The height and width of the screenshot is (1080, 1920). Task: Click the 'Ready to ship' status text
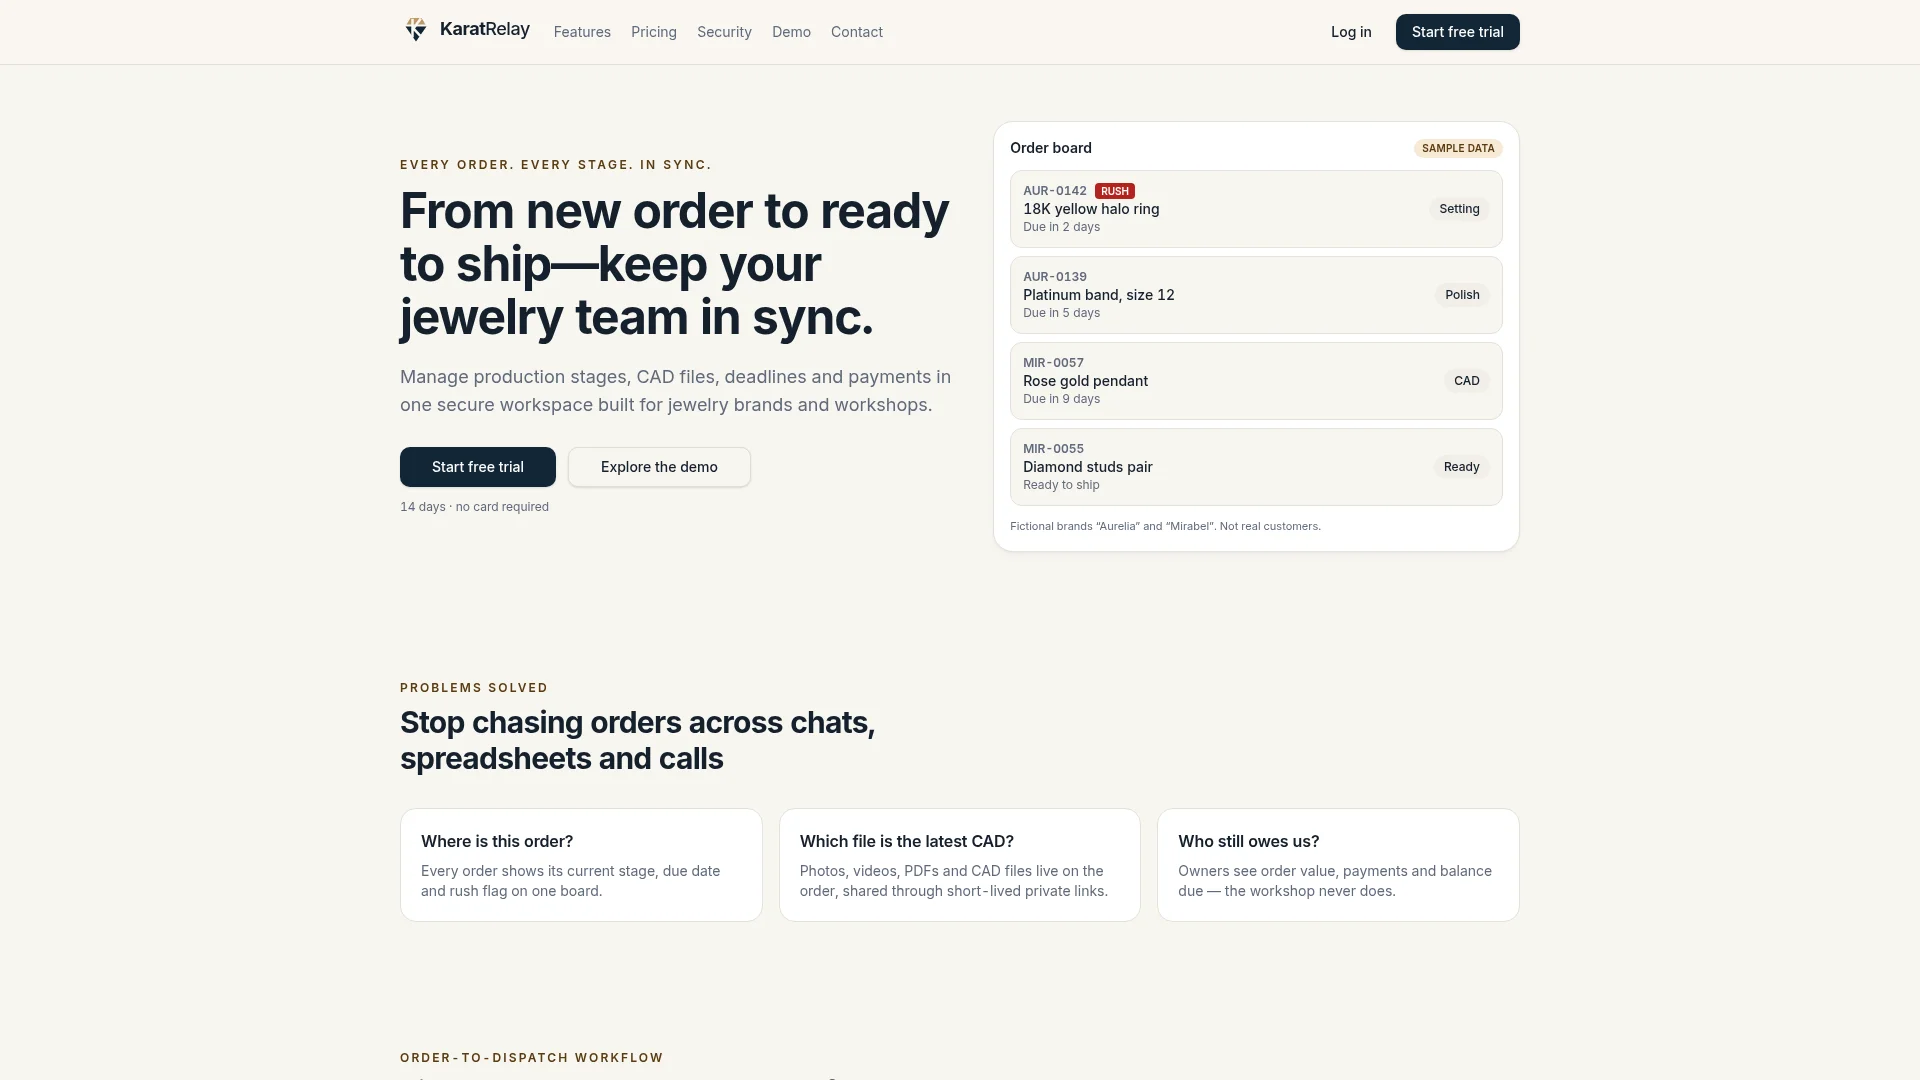(x=1061, y=485)
